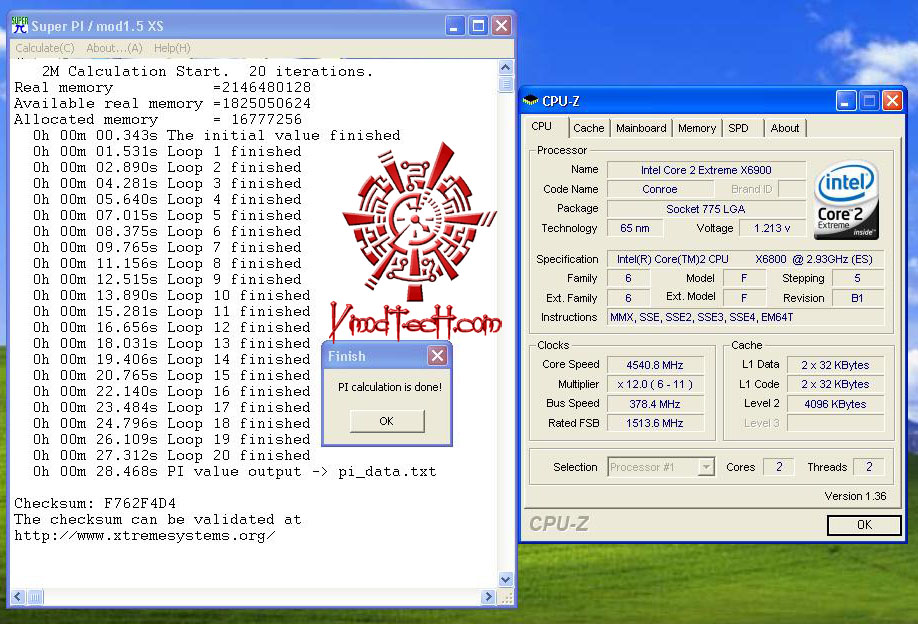Click the Stepping value 5
918x624 pixels.
point(858,278)
